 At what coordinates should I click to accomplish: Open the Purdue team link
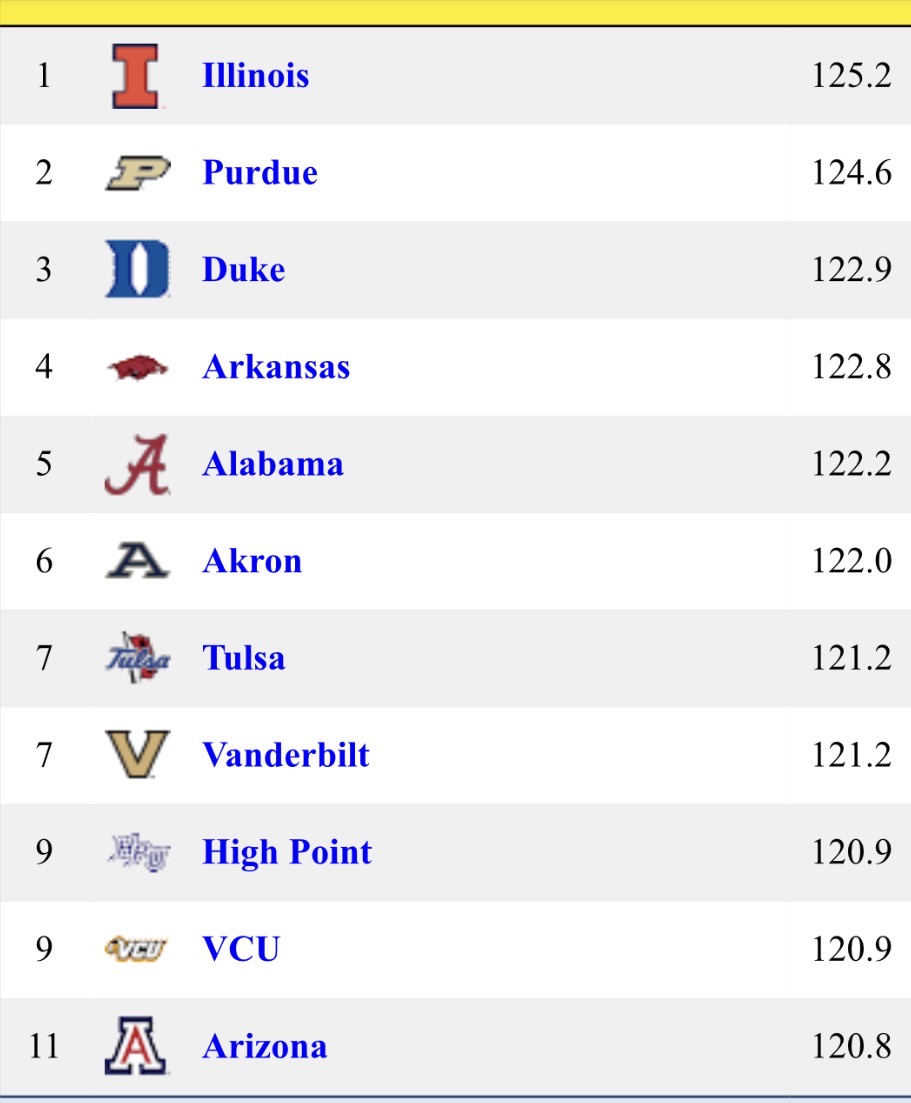(260, 173)
